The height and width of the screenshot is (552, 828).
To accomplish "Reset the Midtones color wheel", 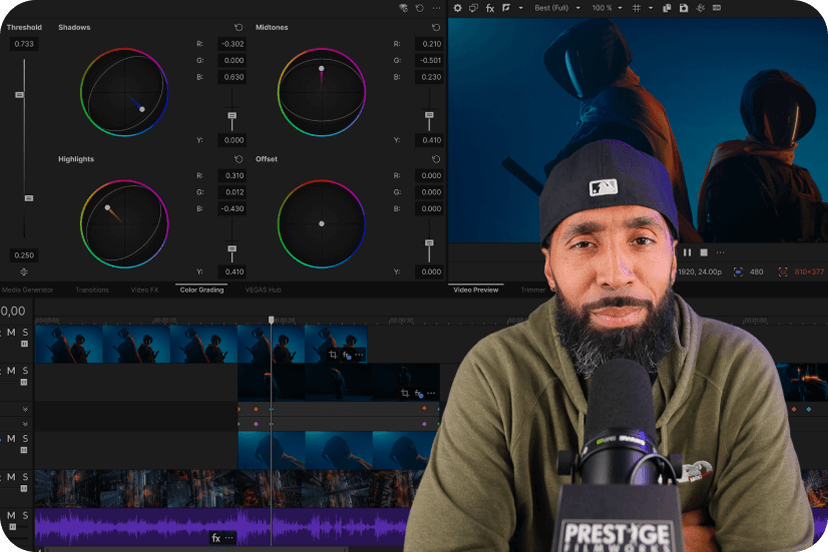I will (436, 28).
